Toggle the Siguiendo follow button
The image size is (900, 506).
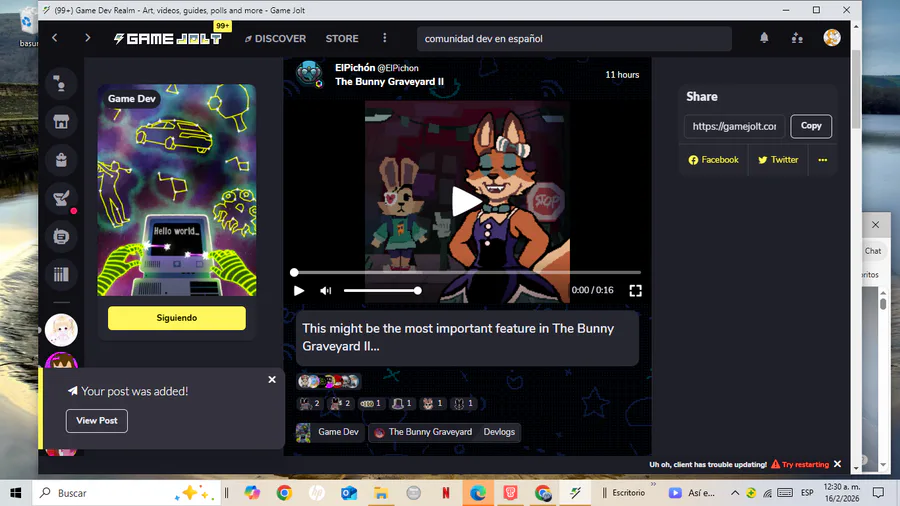click(x=177, y=318)
